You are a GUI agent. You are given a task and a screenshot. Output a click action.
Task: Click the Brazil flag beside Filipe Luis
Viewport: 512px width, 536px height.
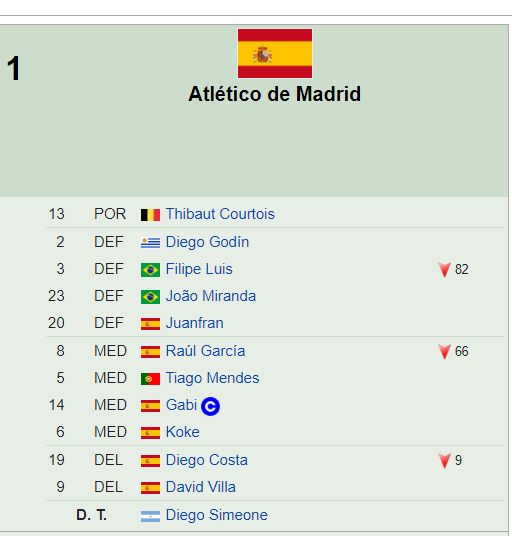pos(150,270)
